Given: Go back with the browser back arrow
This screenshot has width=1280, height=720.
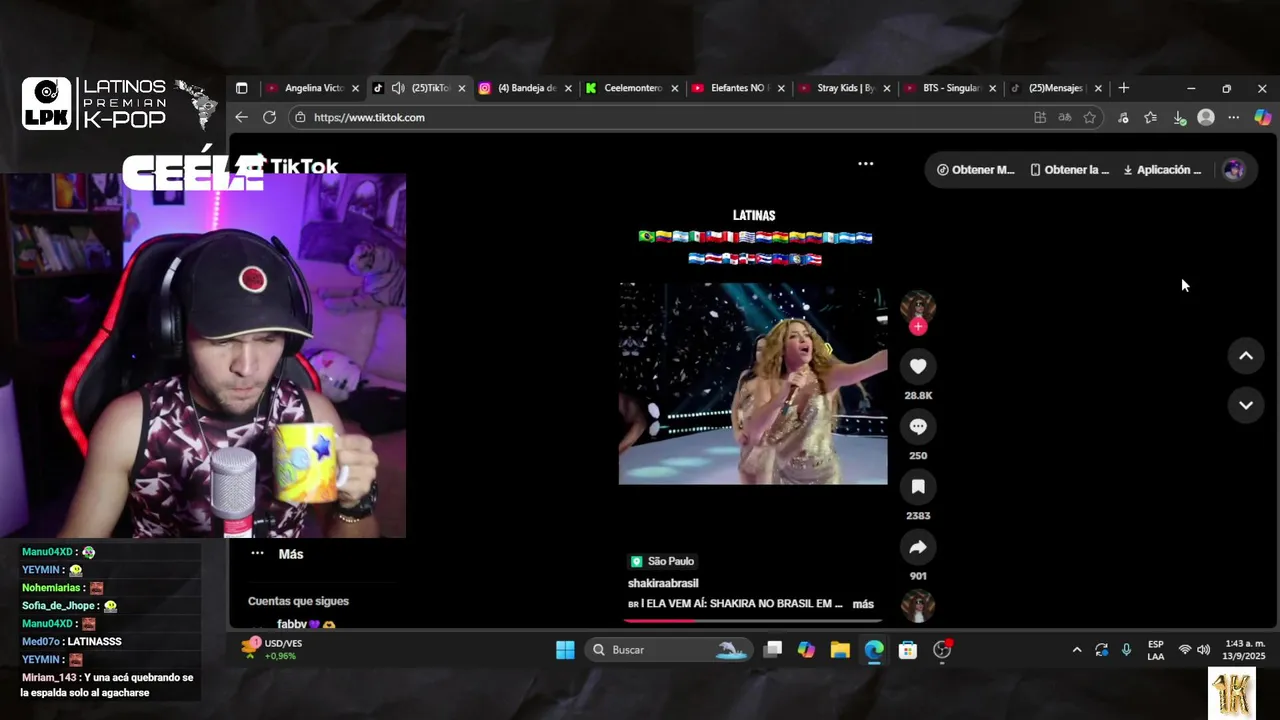Looking at the screenshot, I should pos(241,117).
